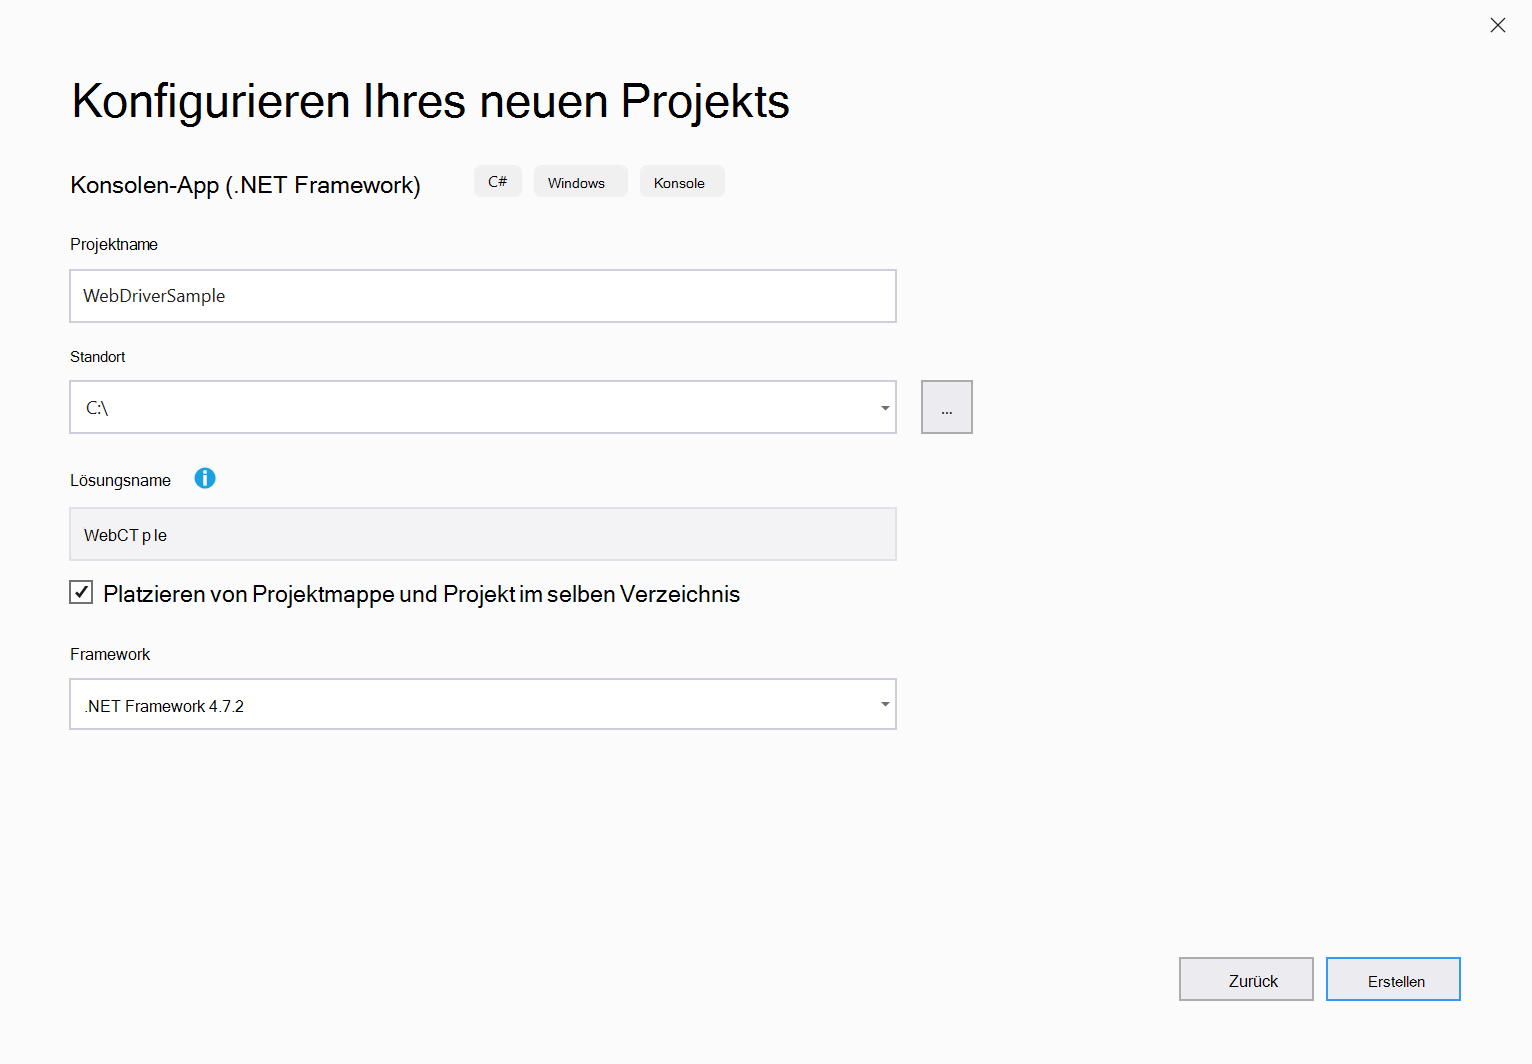Open the browse (...) button next to Standort
This screenshot has width=1532, height=1064.
click(x=946, y=407)
